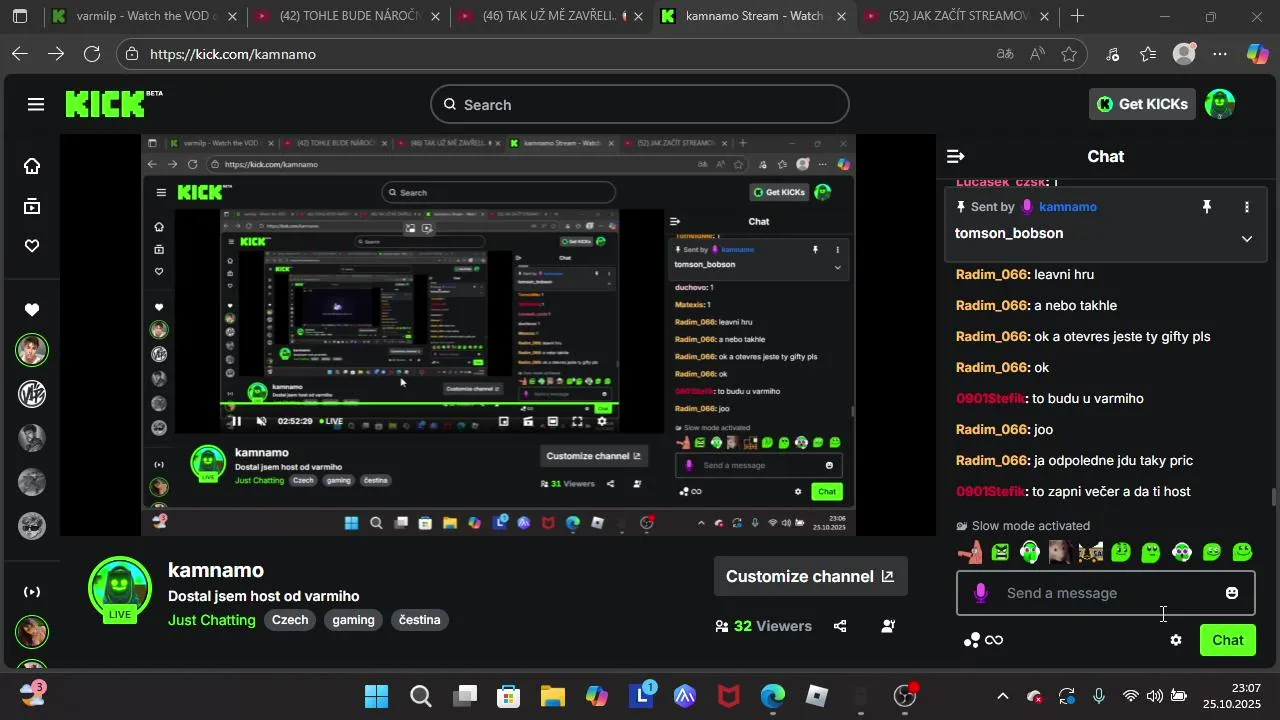Insert green headphones emote next to angry face
The width and height of the screenshot is (1280, 720).
(1030, 552)
